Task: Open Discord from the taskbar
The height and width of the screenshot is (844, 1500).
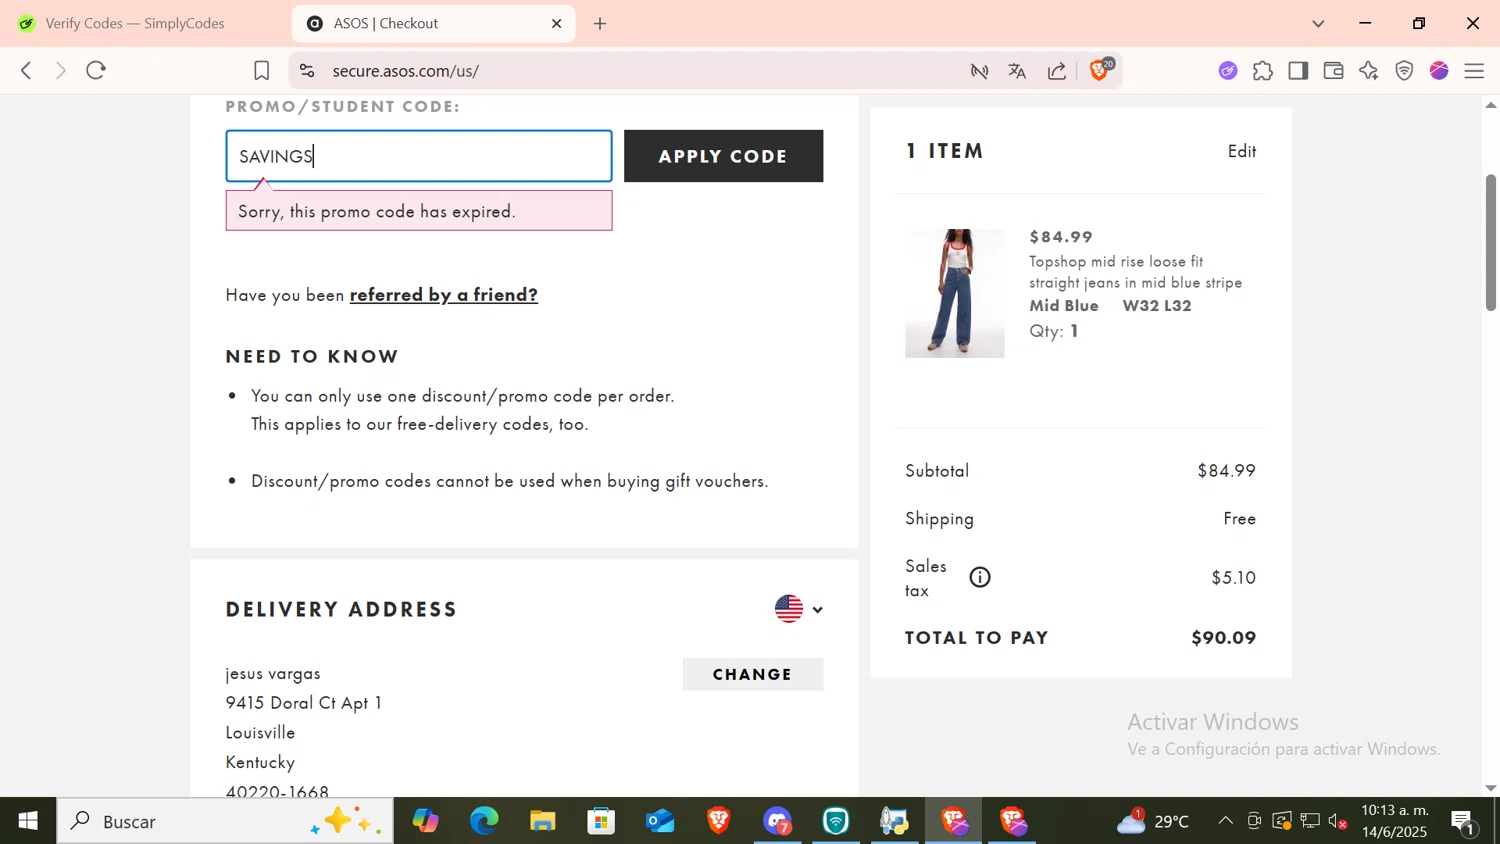Action: [x=778, y=821]
